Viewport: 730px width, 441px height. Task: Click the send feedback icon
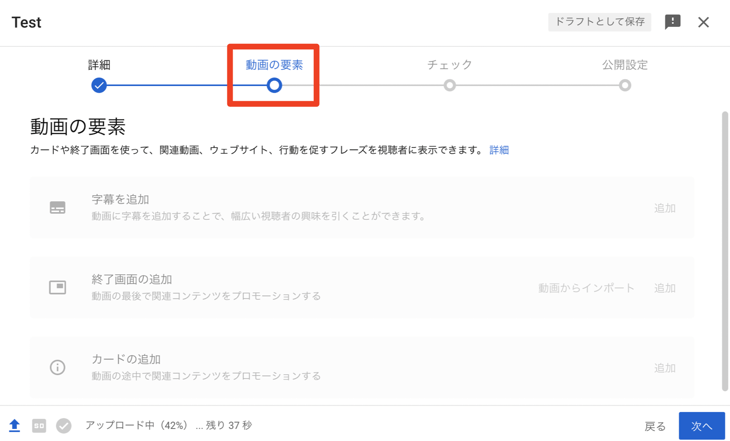click(x=672, y=22)
